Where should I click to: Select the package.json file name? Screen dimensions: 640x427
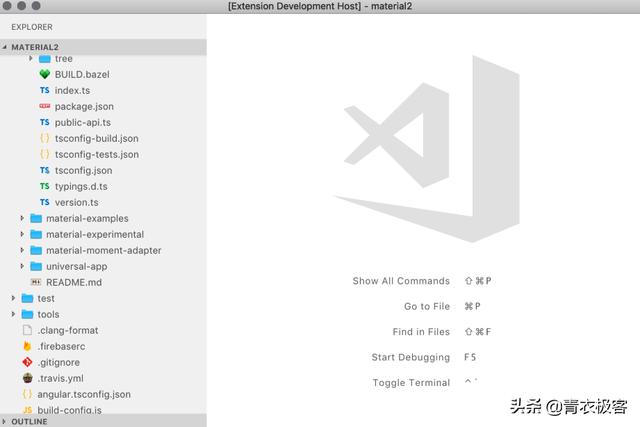[84, 107]
